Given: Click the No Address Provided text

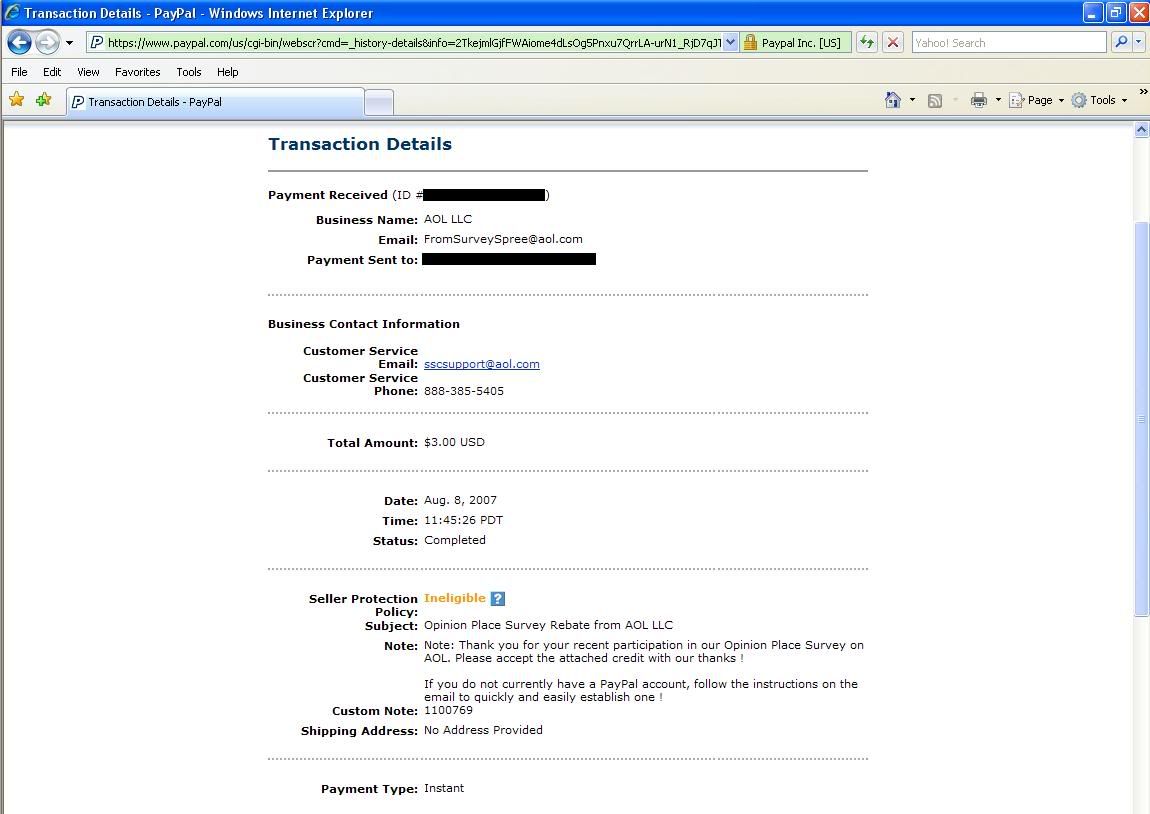Looking at the screenshot, I should click(x=483, y=730).
